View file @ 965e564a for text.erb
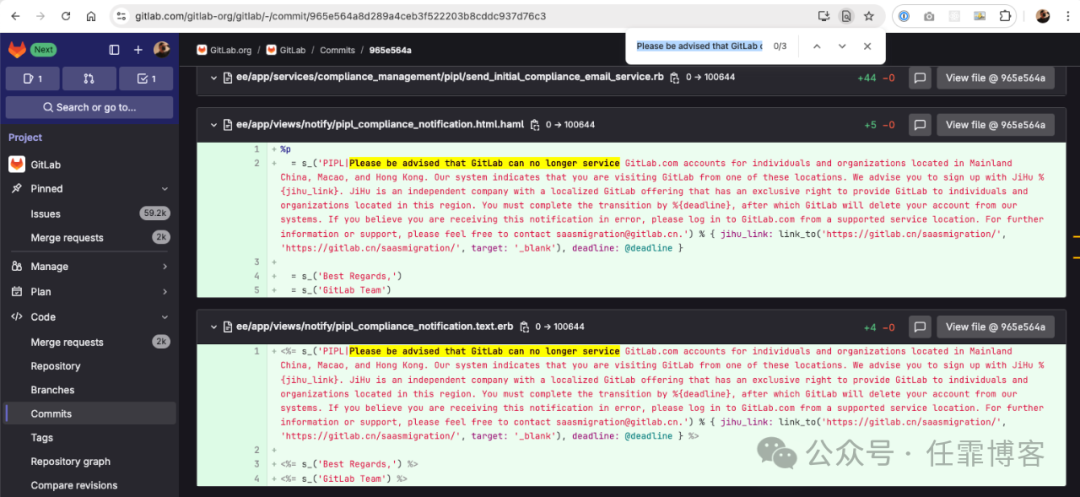 tap(995, 327)
